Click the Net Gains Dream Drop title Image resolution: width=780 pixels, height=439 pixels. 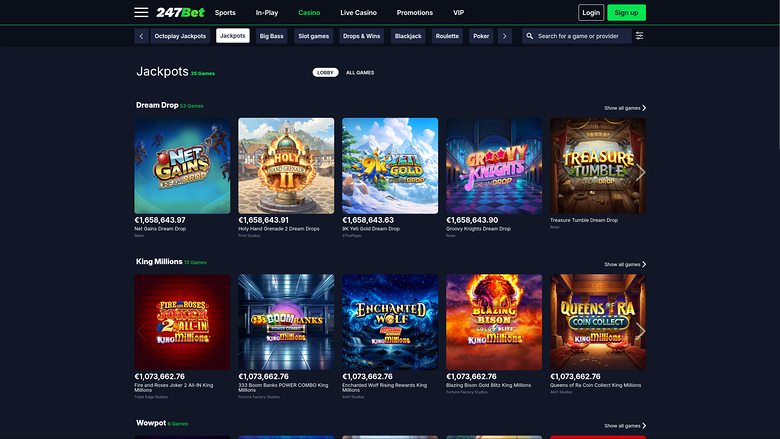coord(160,229)
